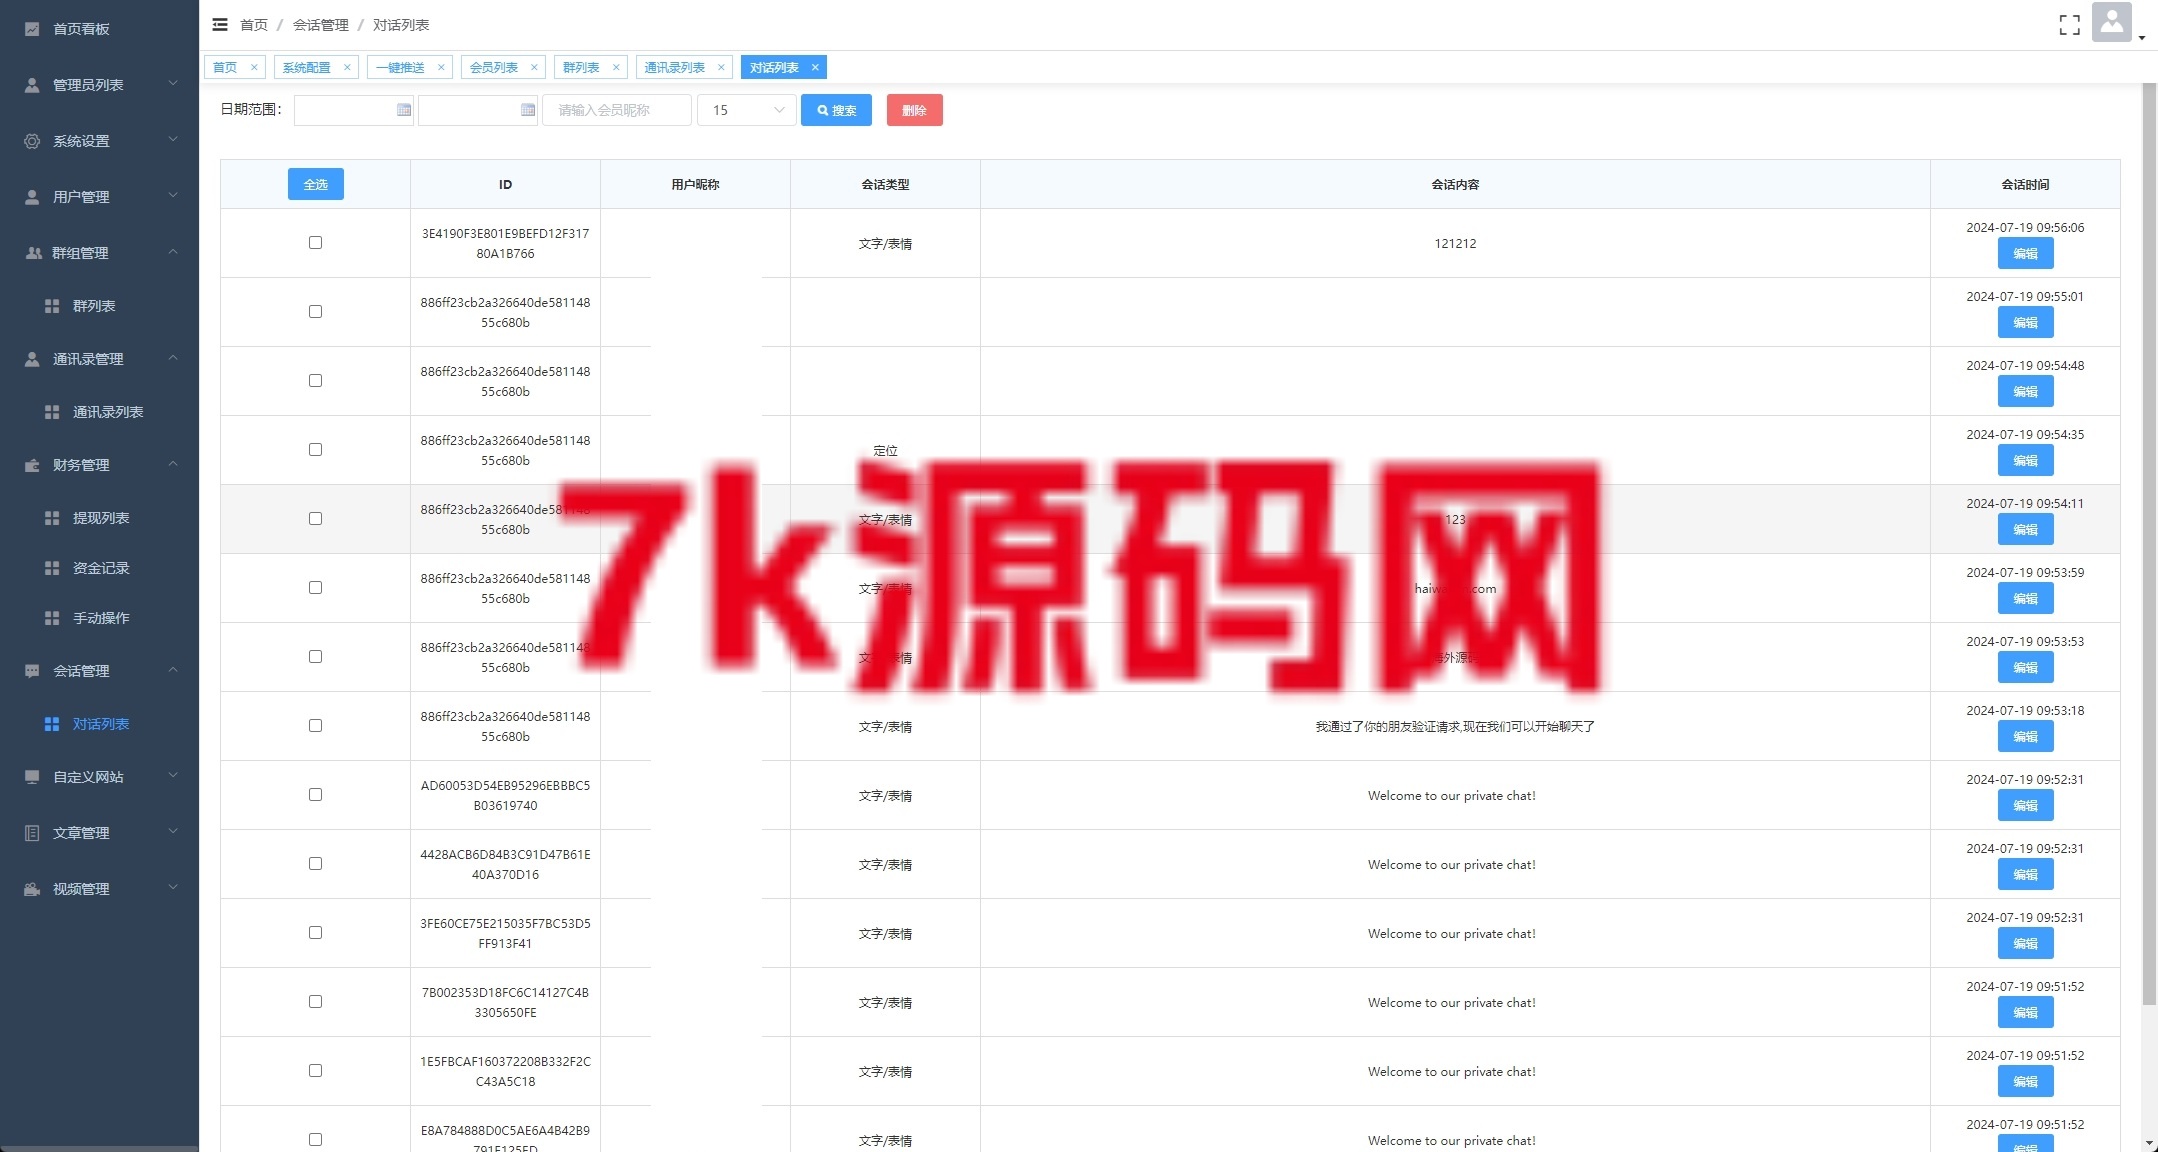Click 会话管理 breadcrumb link

pyautogui.click(x=321, y=25)
